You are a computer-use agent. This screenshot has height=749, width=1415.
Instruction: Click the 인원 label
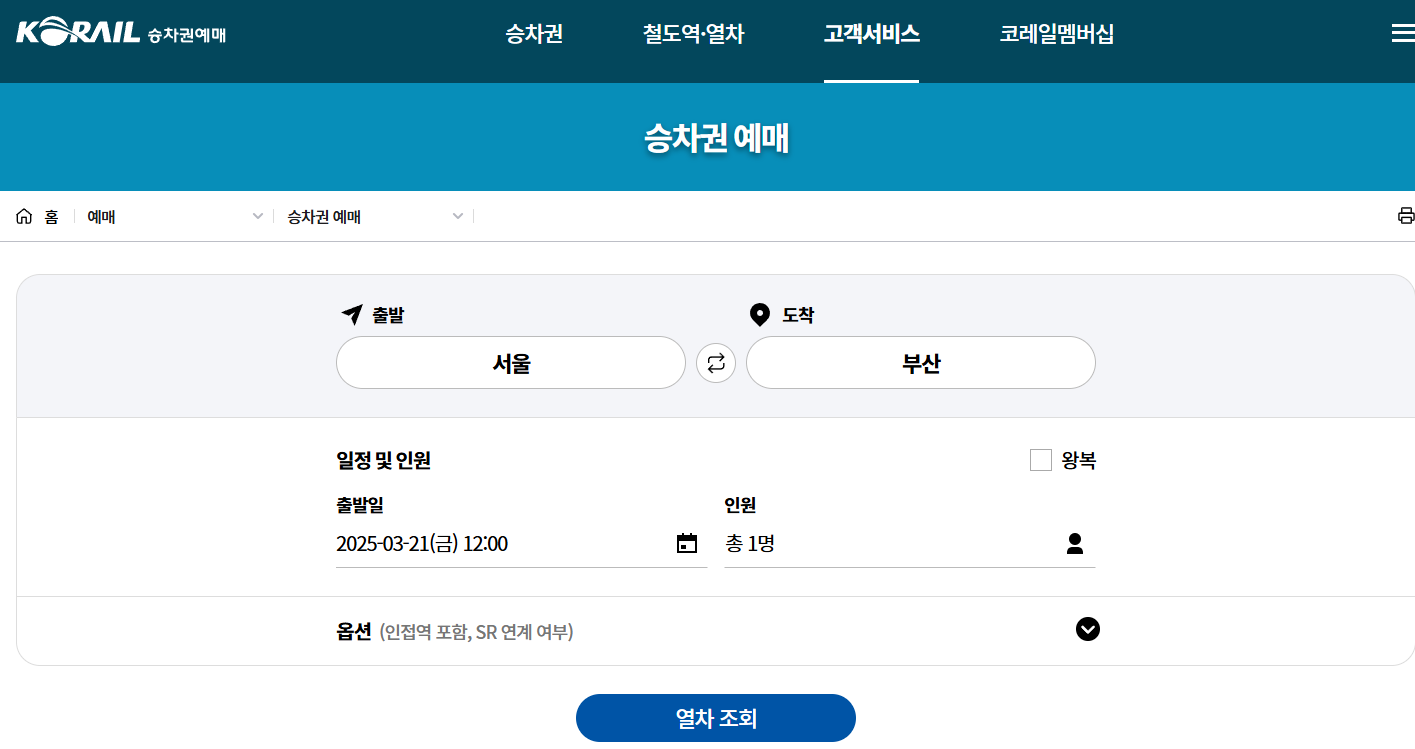(x=740, y=505)
